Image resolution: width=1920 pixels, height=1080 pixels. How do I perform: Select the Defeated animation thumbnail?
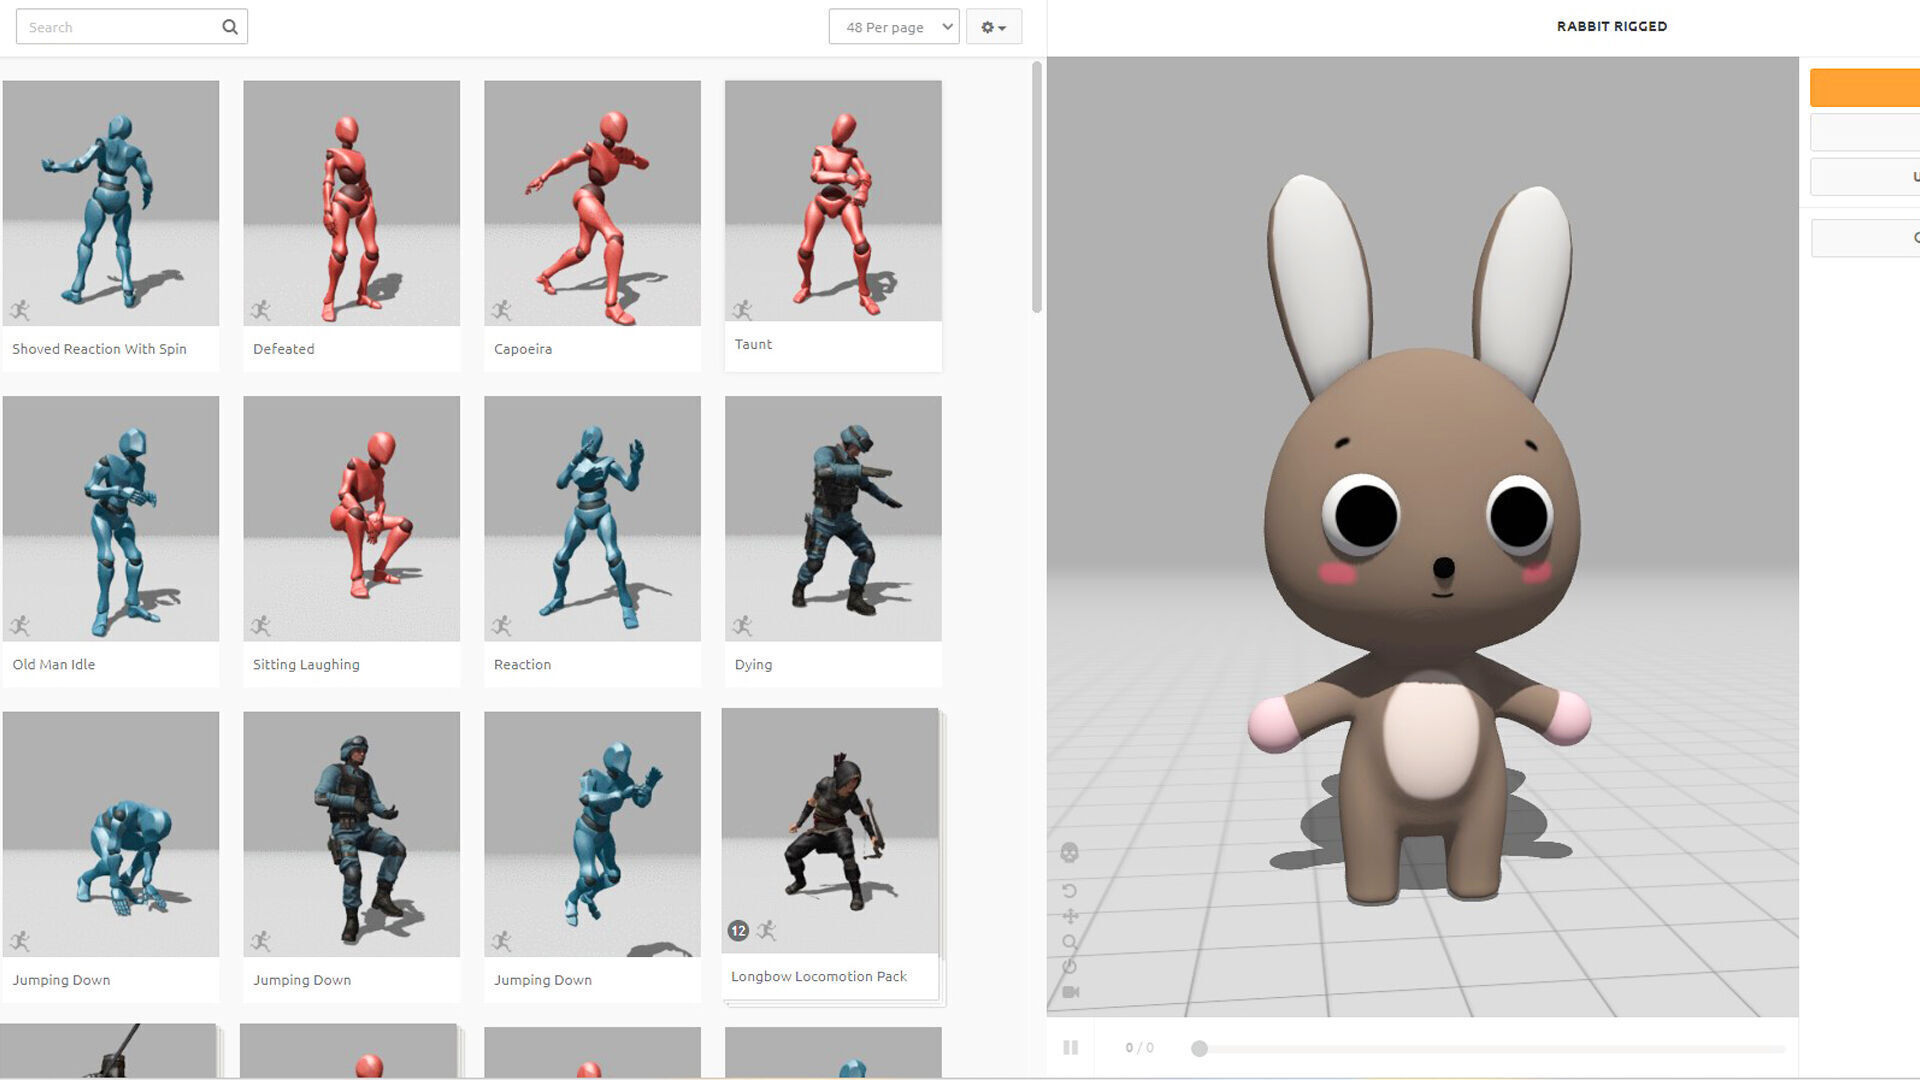tap(352, 203)
